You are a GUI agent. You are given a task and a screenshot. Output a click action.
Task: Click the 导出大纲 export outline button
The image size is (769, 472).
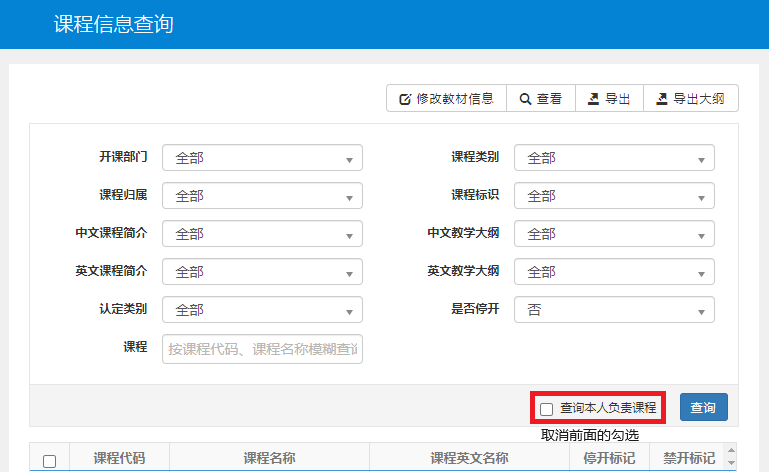click(x=690, y=99)
